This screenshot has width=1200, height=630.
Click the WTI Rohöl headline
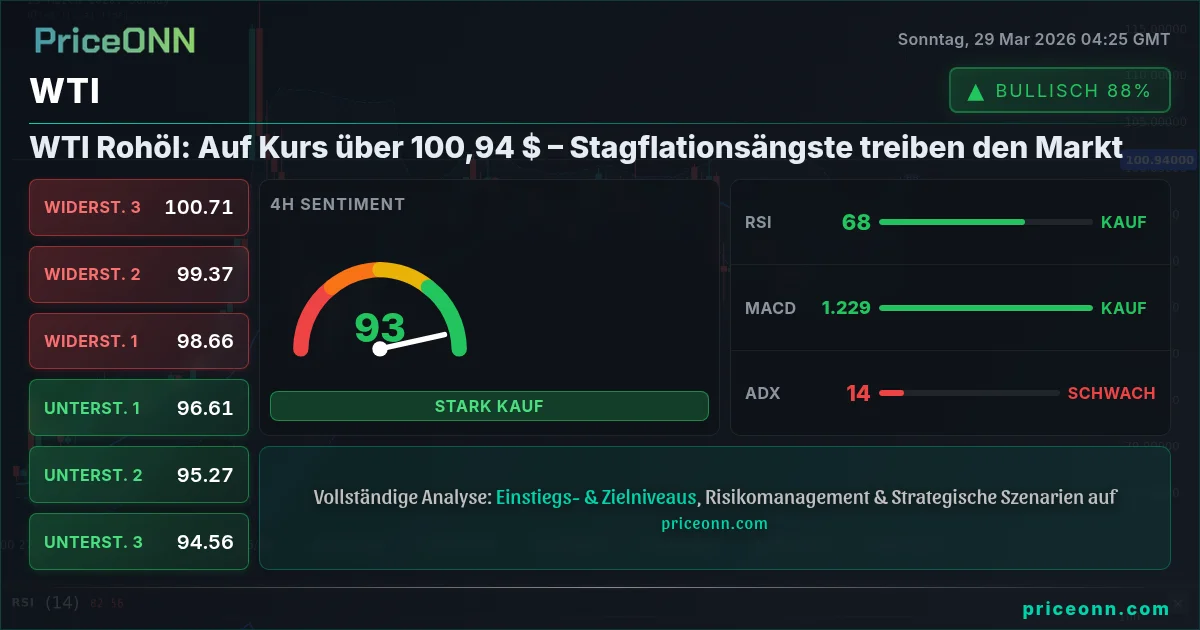coord(576,148)
